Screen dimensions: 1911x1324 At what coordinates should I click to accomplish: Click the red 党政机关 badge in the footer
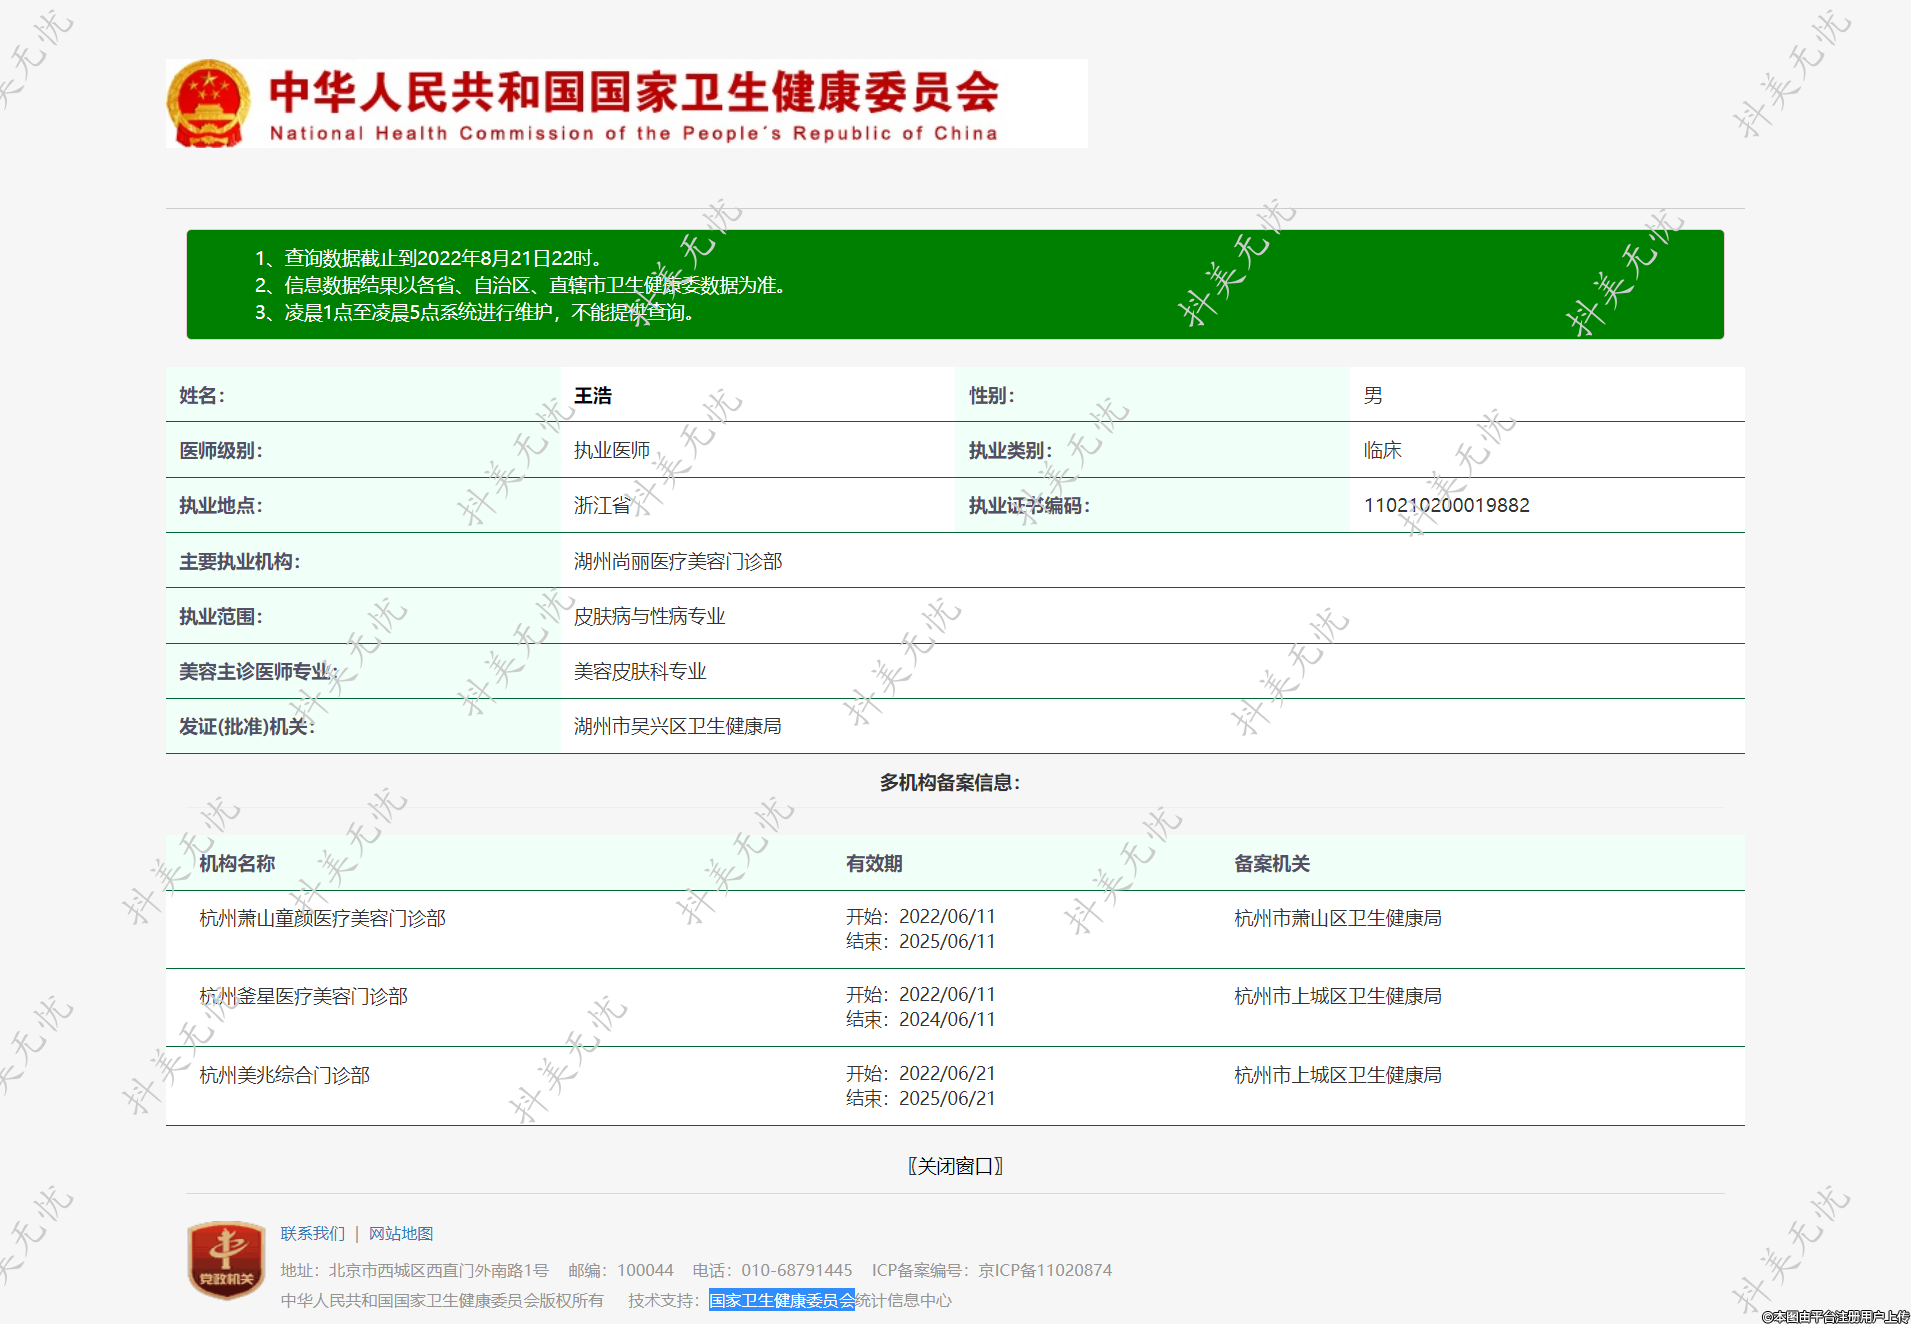226,1259
